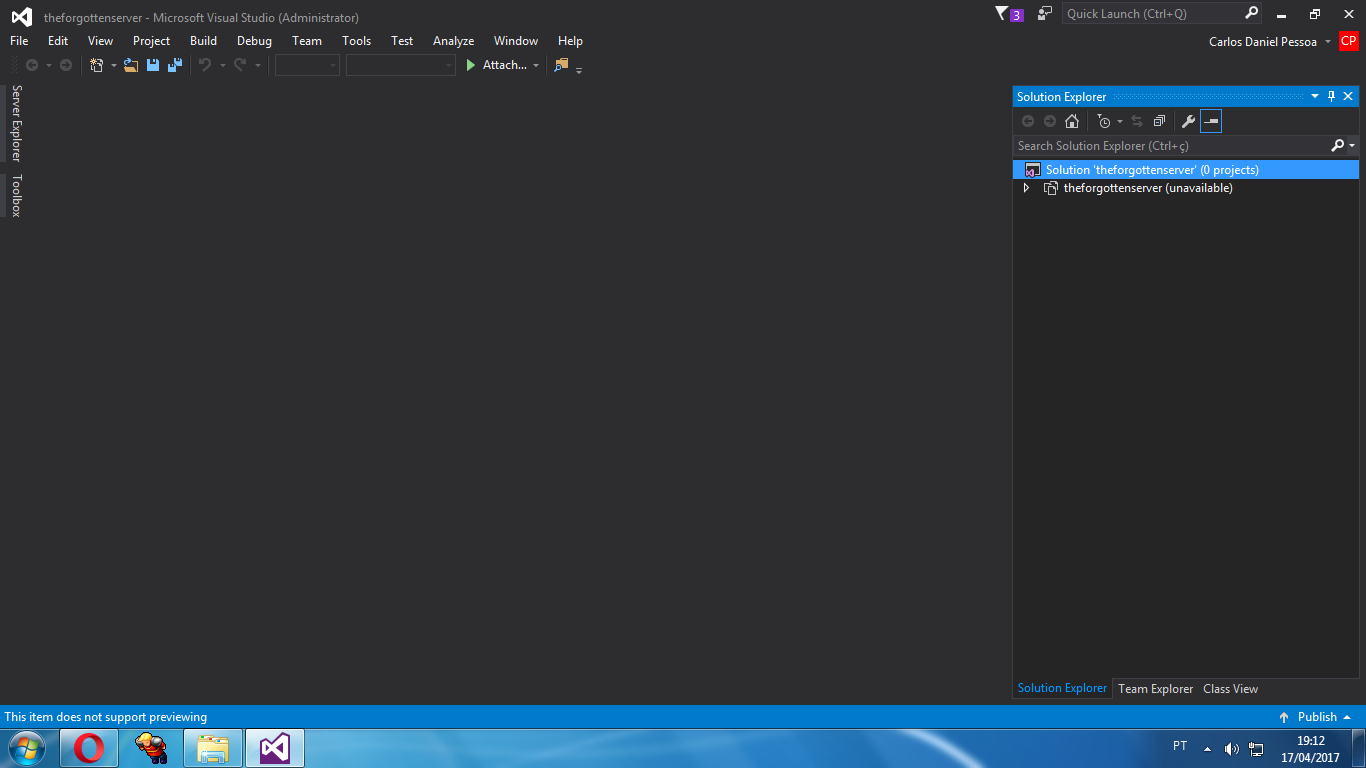Image resolution: width=1366 pixels, height=768 pixels.
Task: Open the File menu
Action: (x=19, y=41)
